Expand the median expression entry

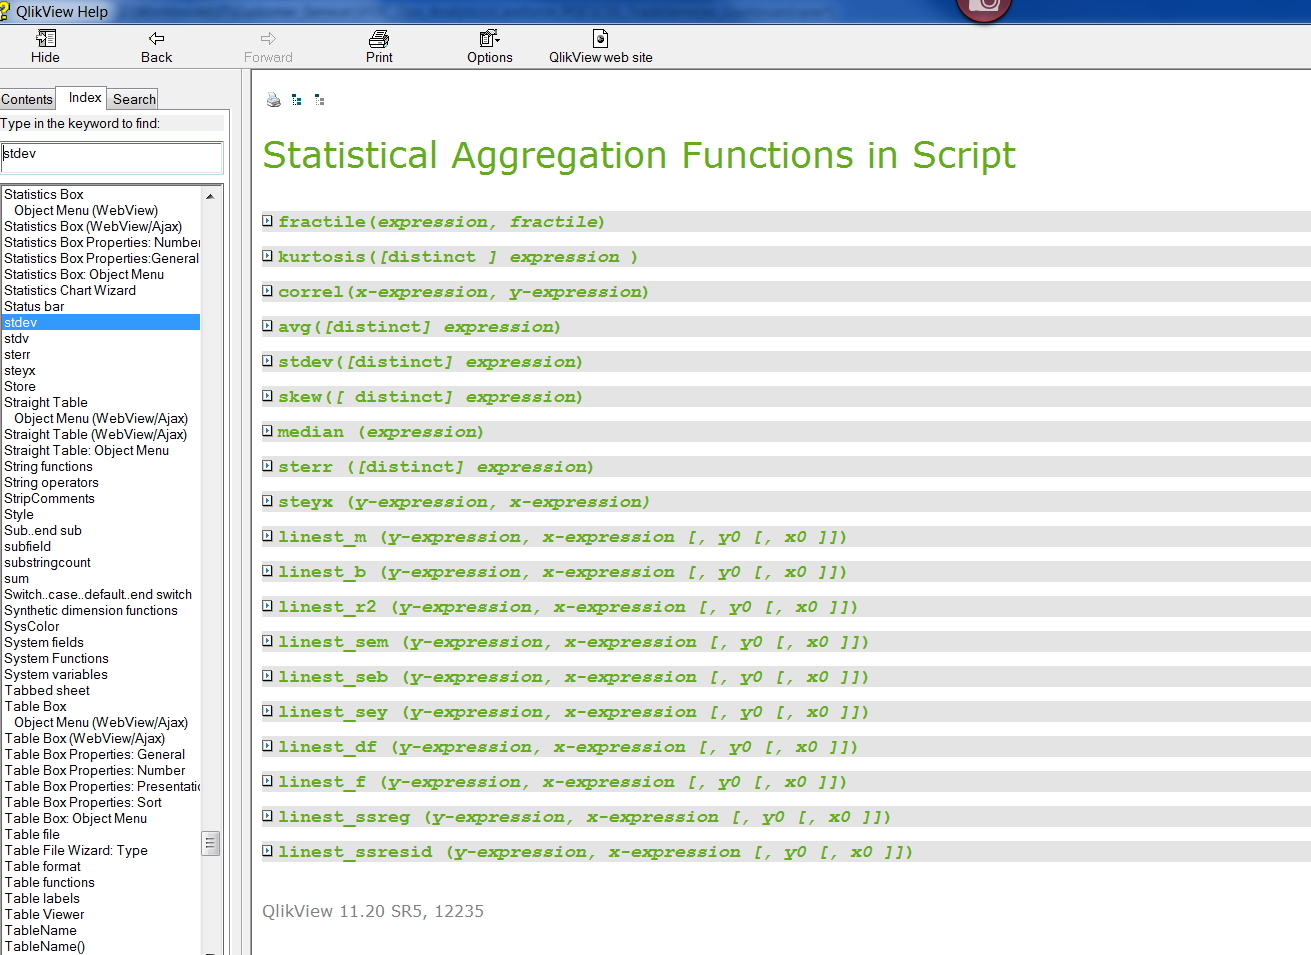tap(268, 431)
